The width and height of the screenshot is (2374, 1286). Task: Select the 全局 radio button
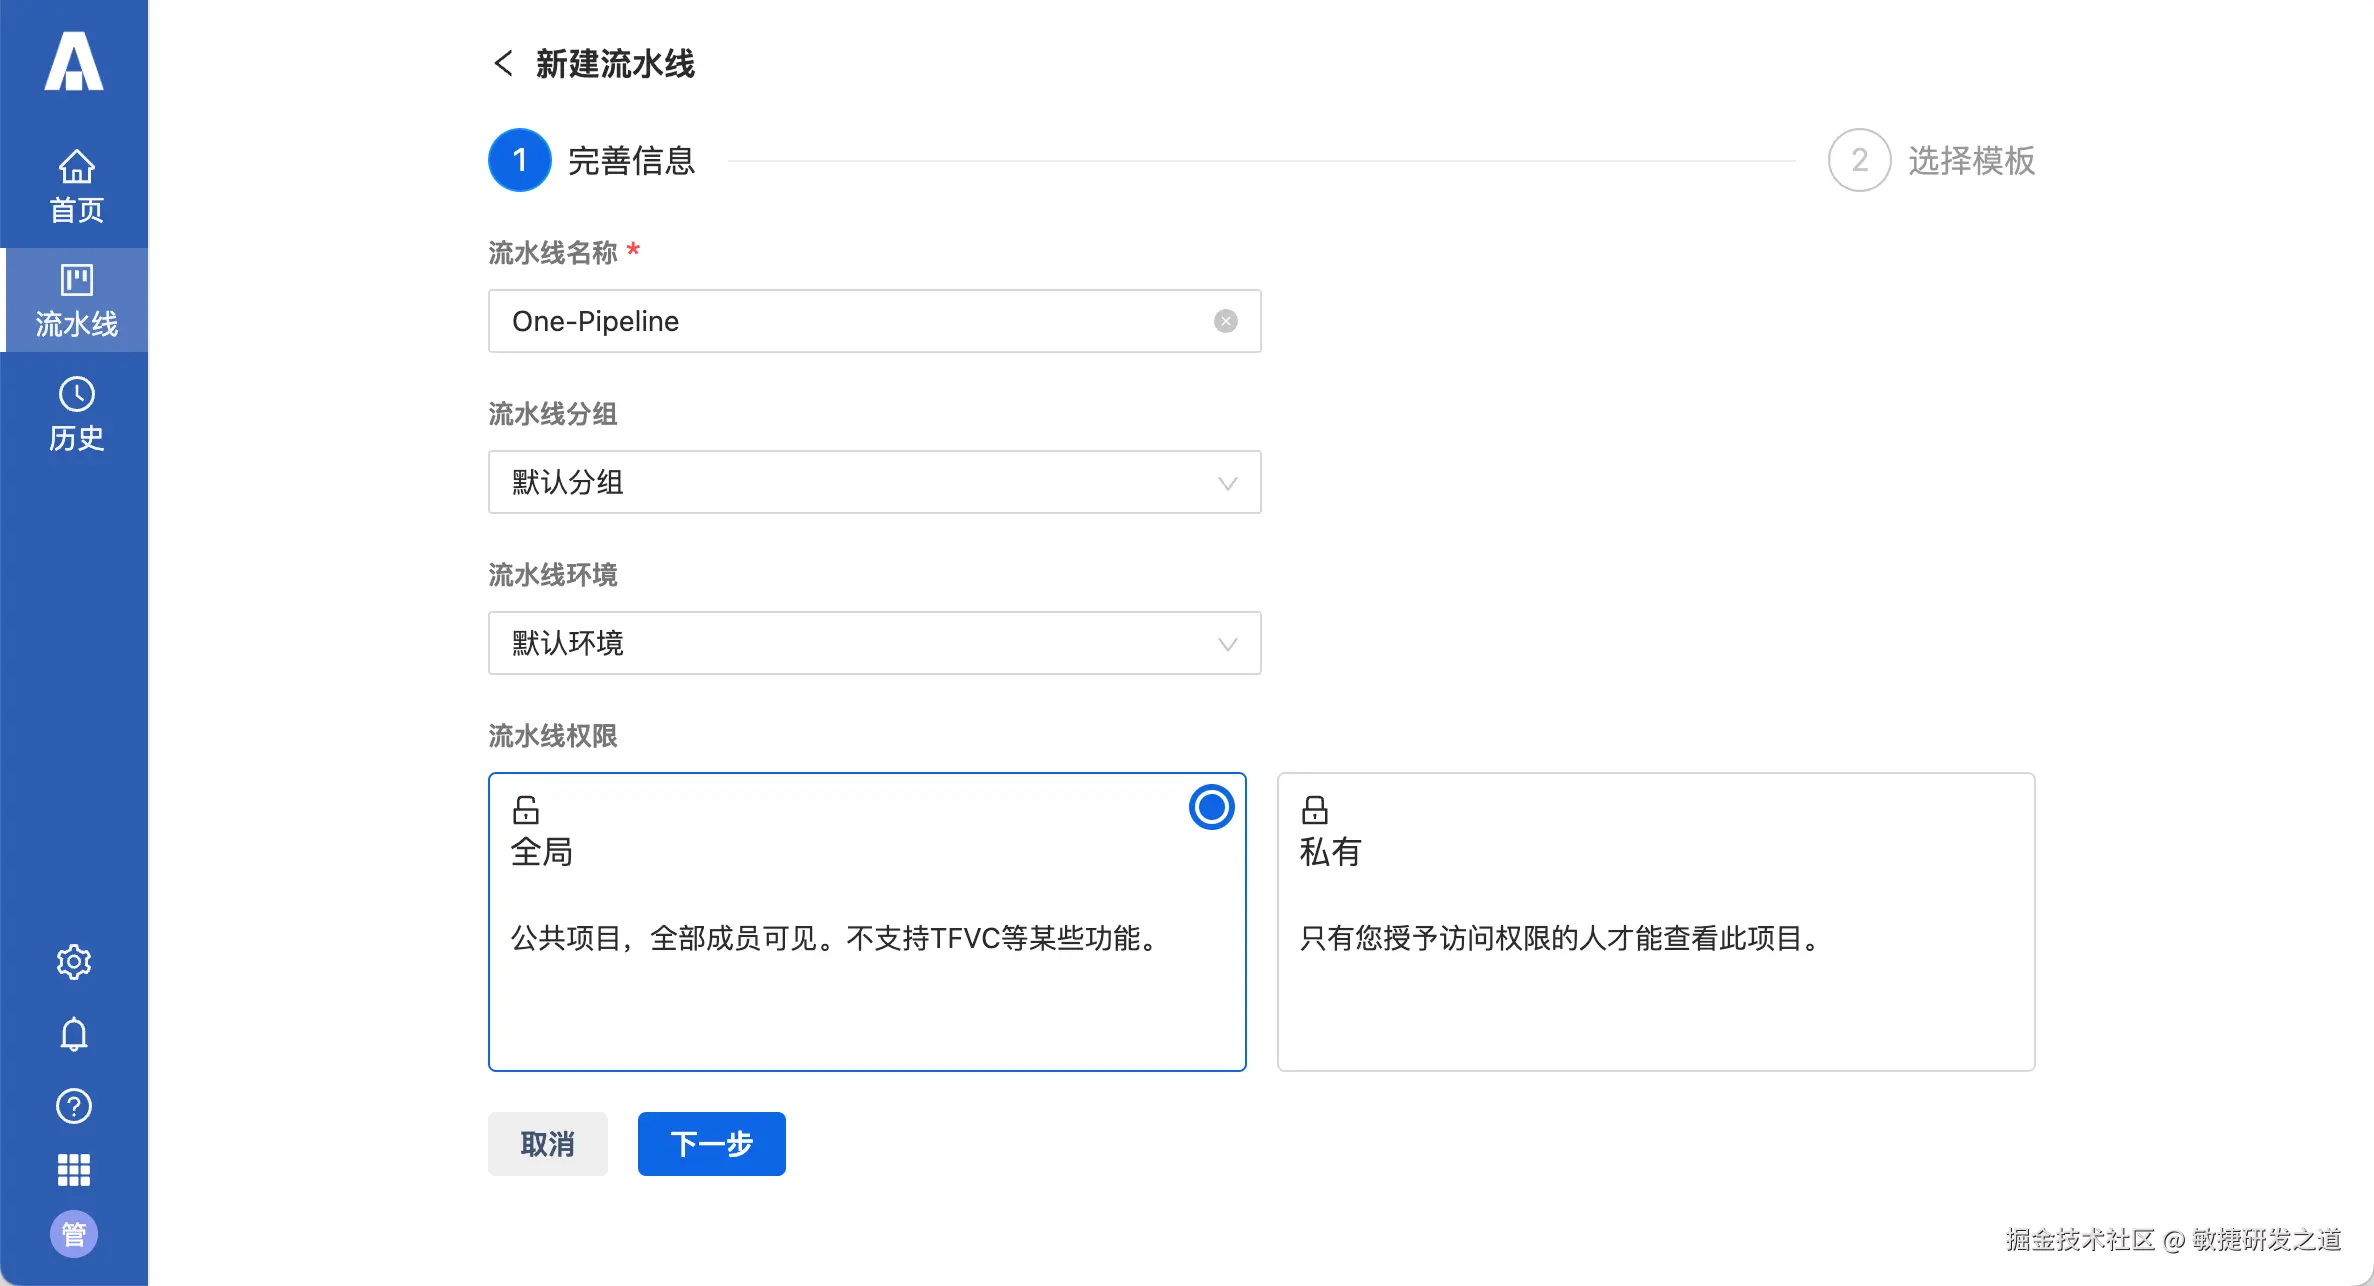click(x=1211, y=807)
